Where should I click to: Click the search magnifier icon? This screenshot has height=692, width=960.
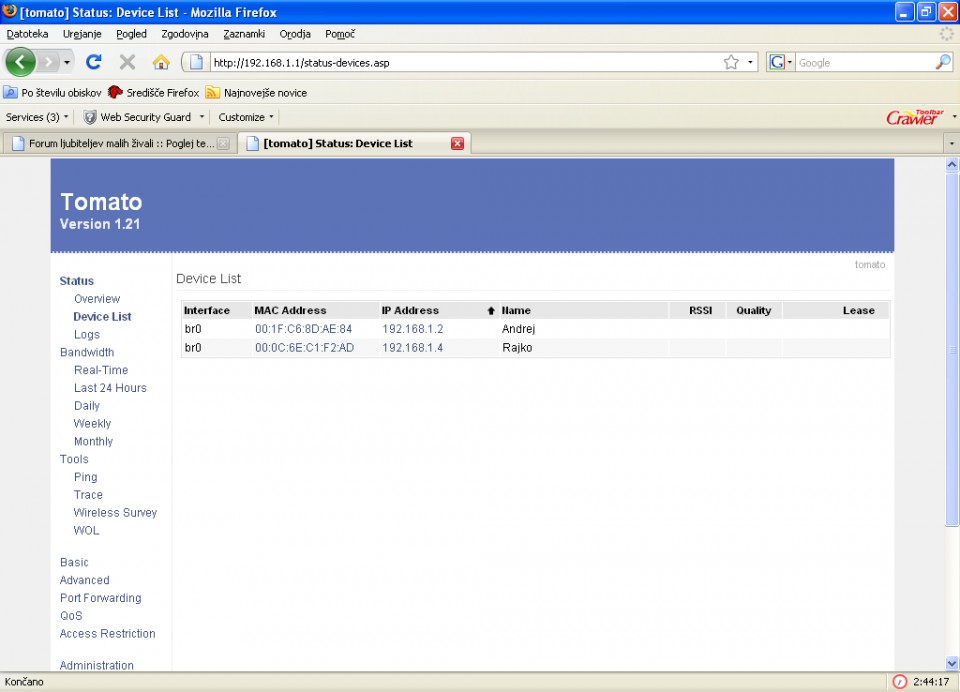[943, 62]
